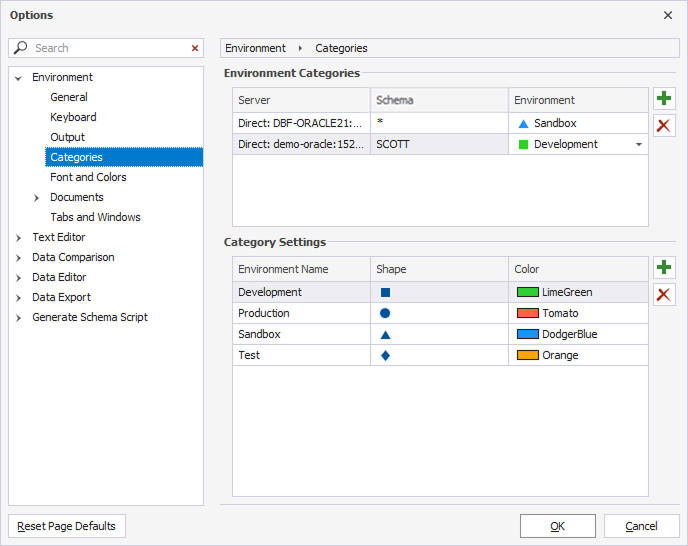
Task: Add a new category setting
Action: [664, 267]
